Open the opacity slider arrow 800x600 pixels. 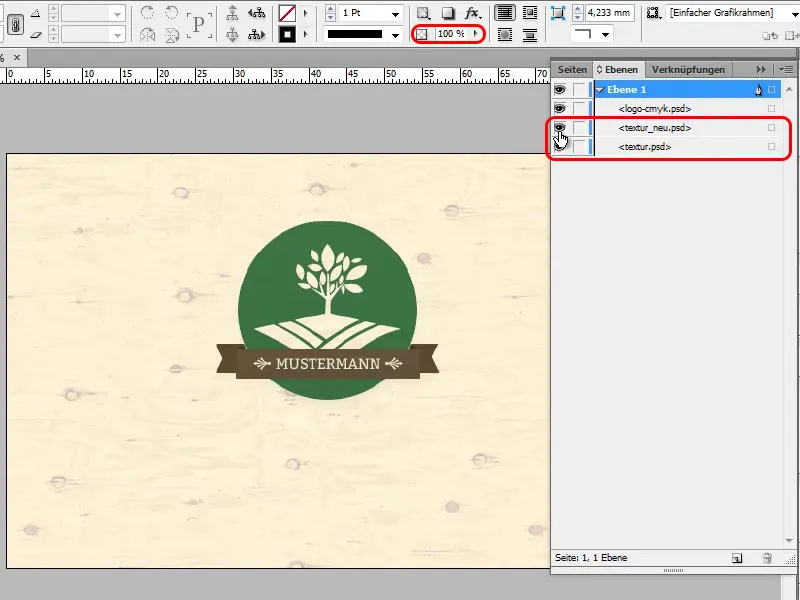(476, 34)
